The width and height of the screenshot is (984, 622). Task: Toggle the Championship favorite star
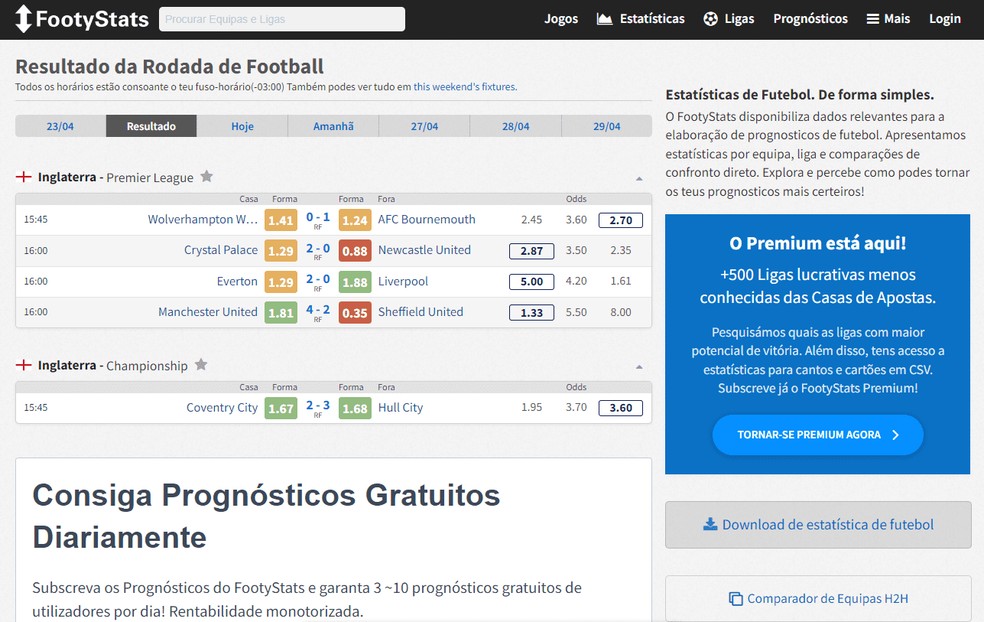pos(200,366)
